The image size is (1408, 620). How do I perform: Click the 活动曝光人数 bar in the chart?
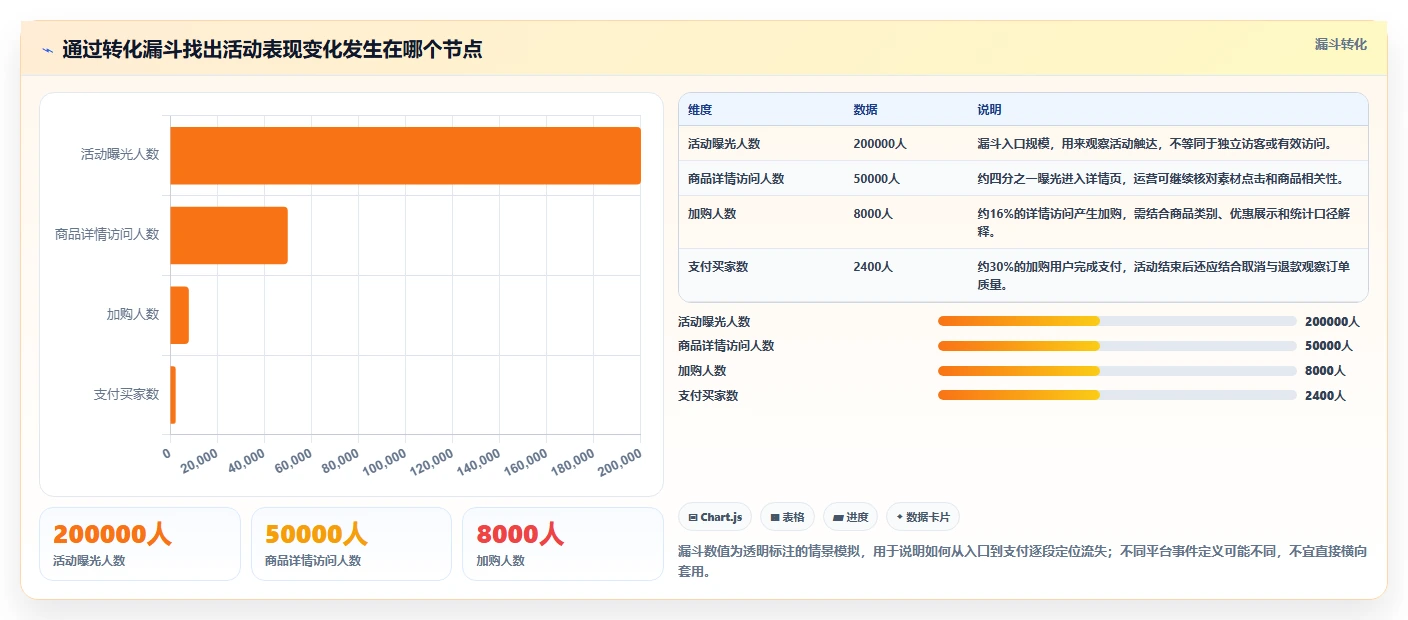405,155
